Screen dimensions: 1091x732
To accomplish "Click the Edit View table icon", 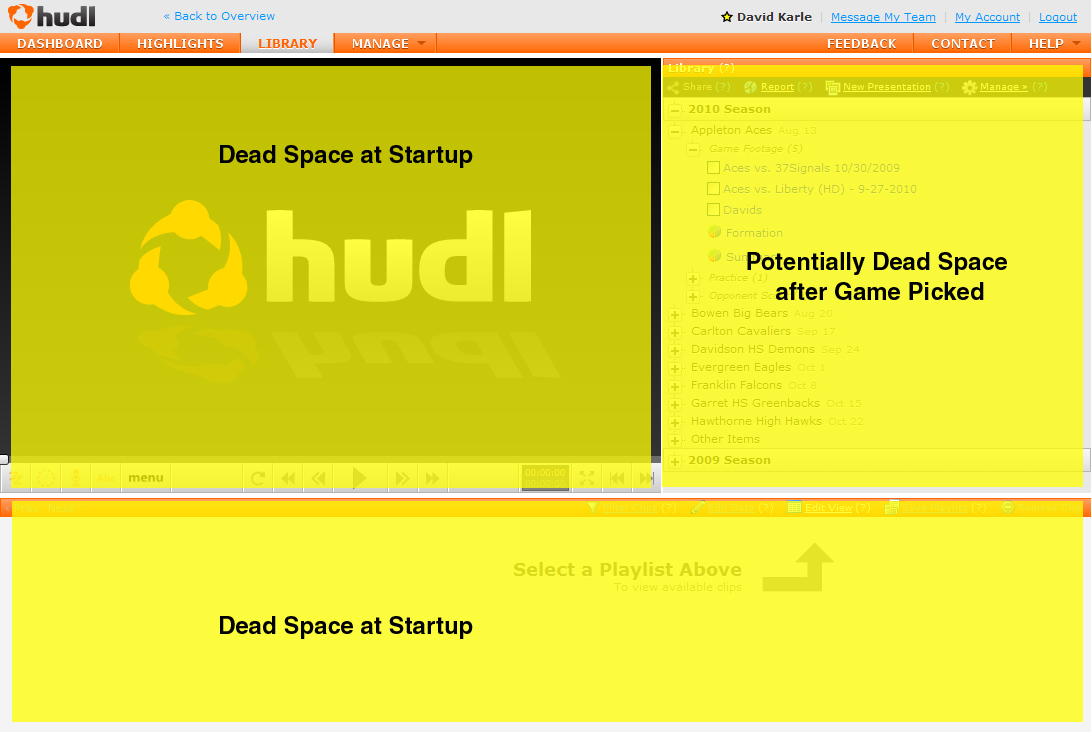I will (x=795, y=507).
